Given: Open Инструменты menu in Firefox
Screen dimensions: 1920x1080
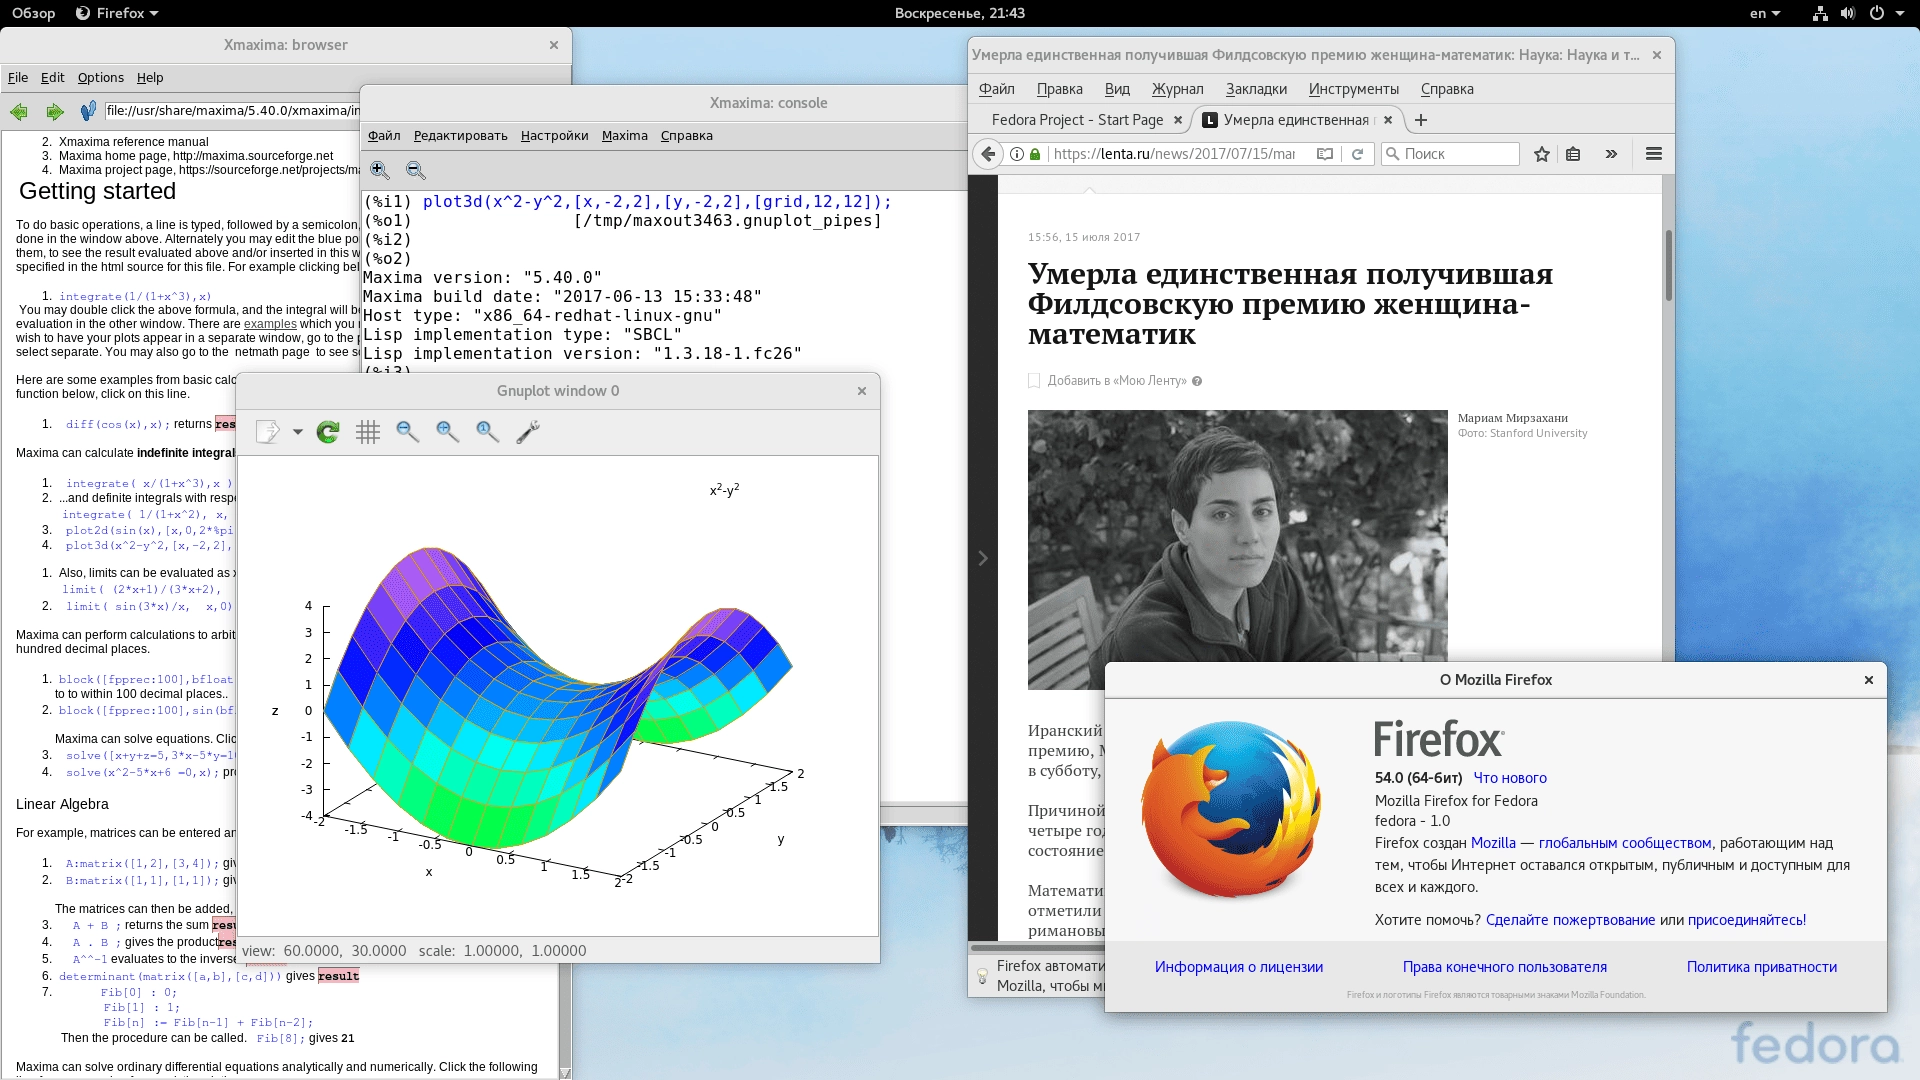Looking at the screenshot, I should tap(1354, 89).
